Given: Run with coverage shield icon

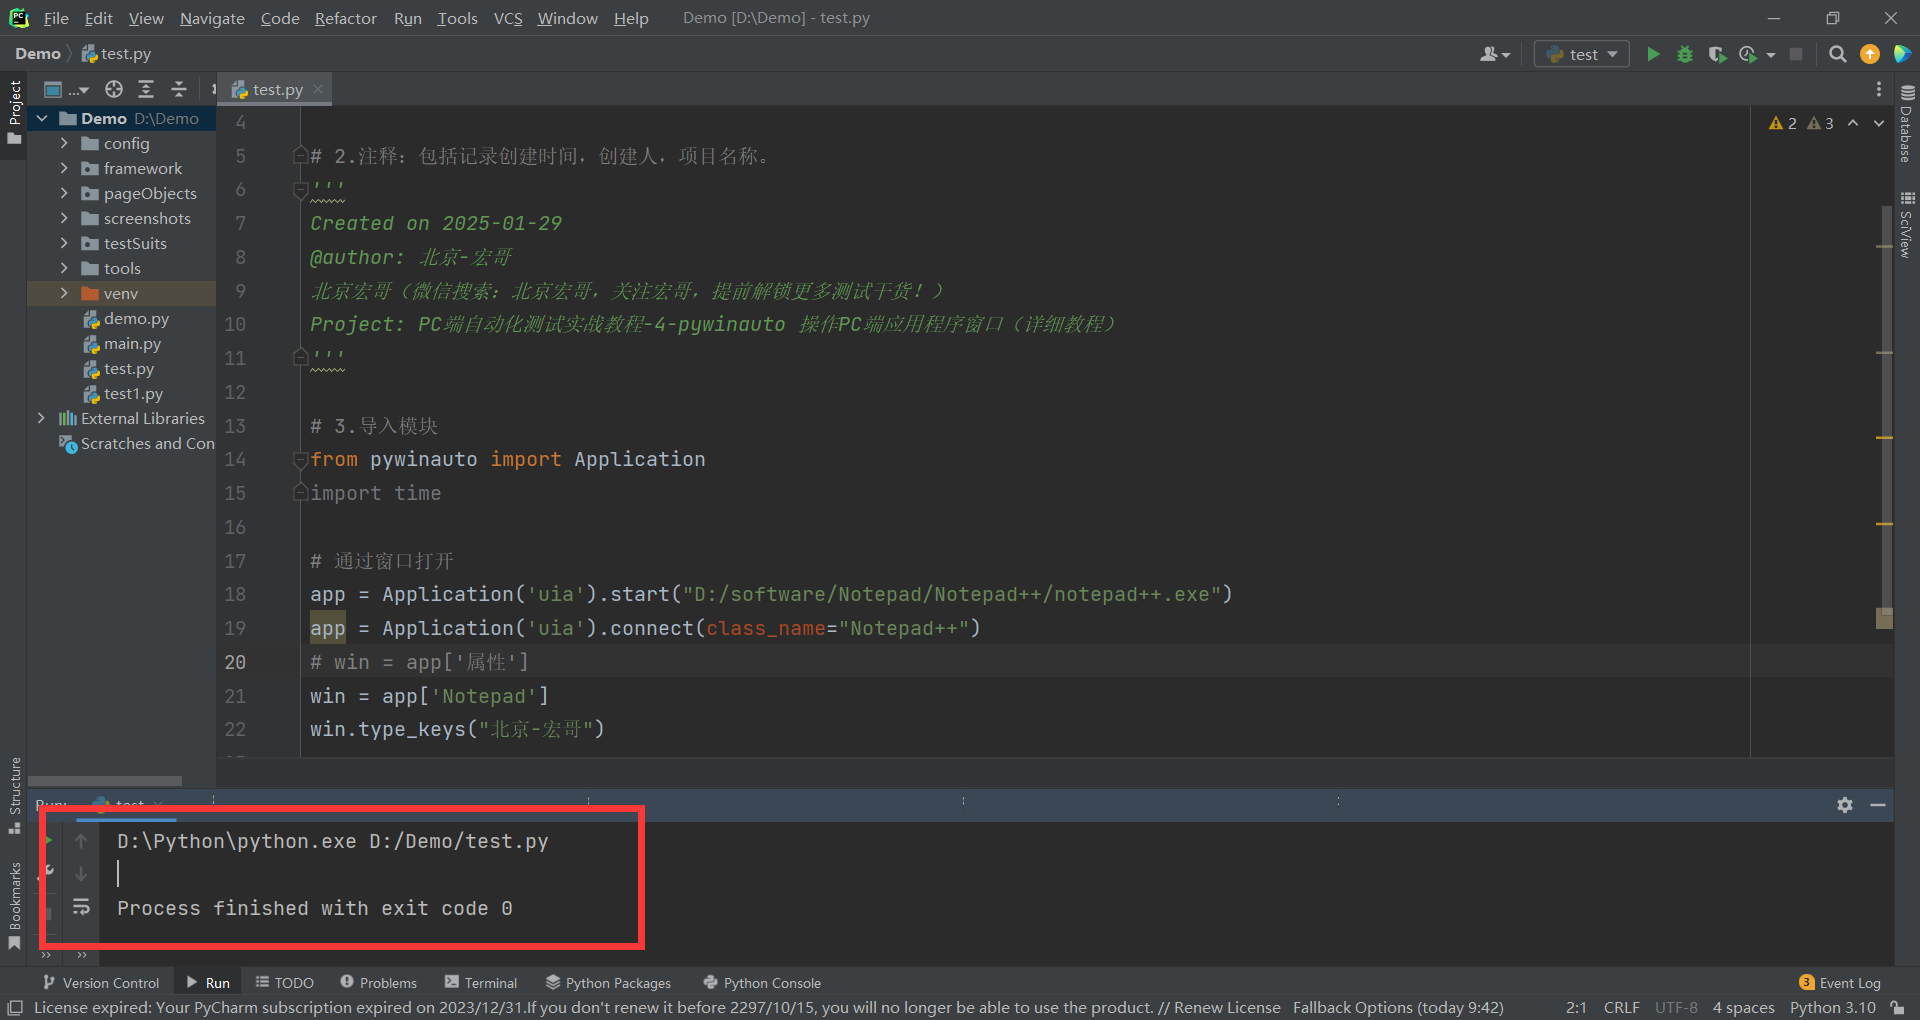Looking at the screenshot, I should point(1717,54).
